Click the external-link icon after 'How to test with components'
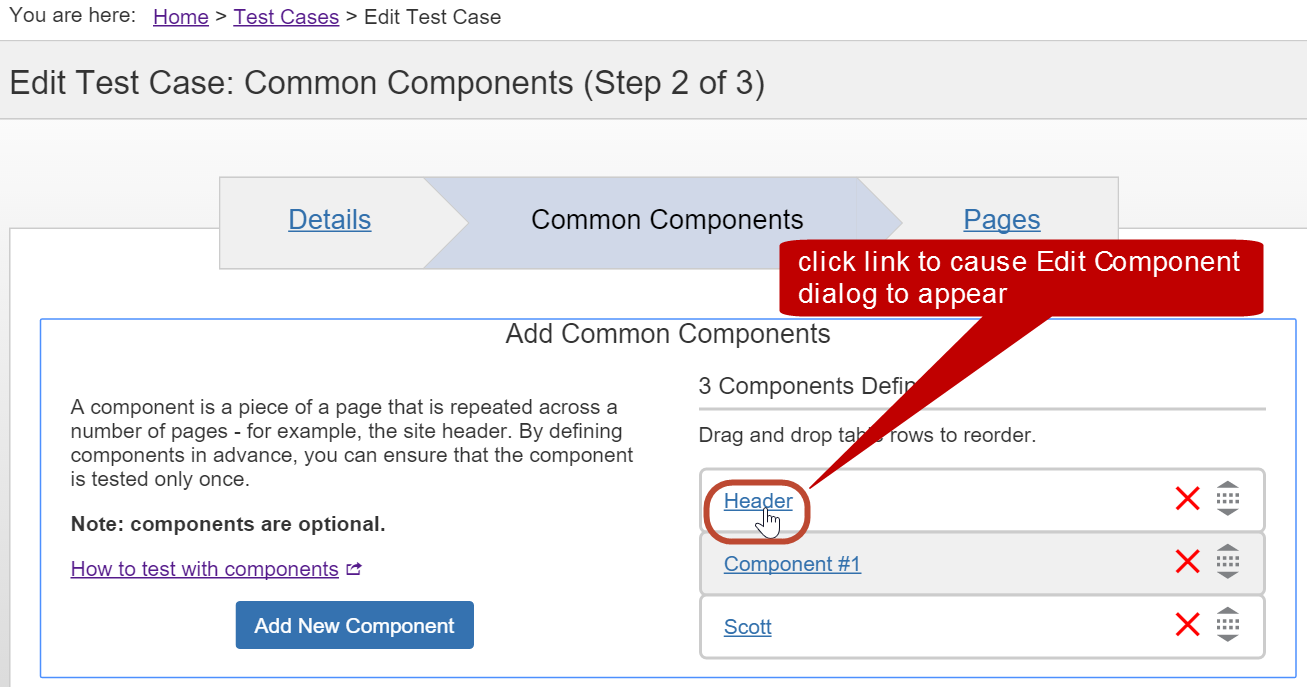Image resolution: width=1307 pixels, height=687 pixels. pos(352,568)
